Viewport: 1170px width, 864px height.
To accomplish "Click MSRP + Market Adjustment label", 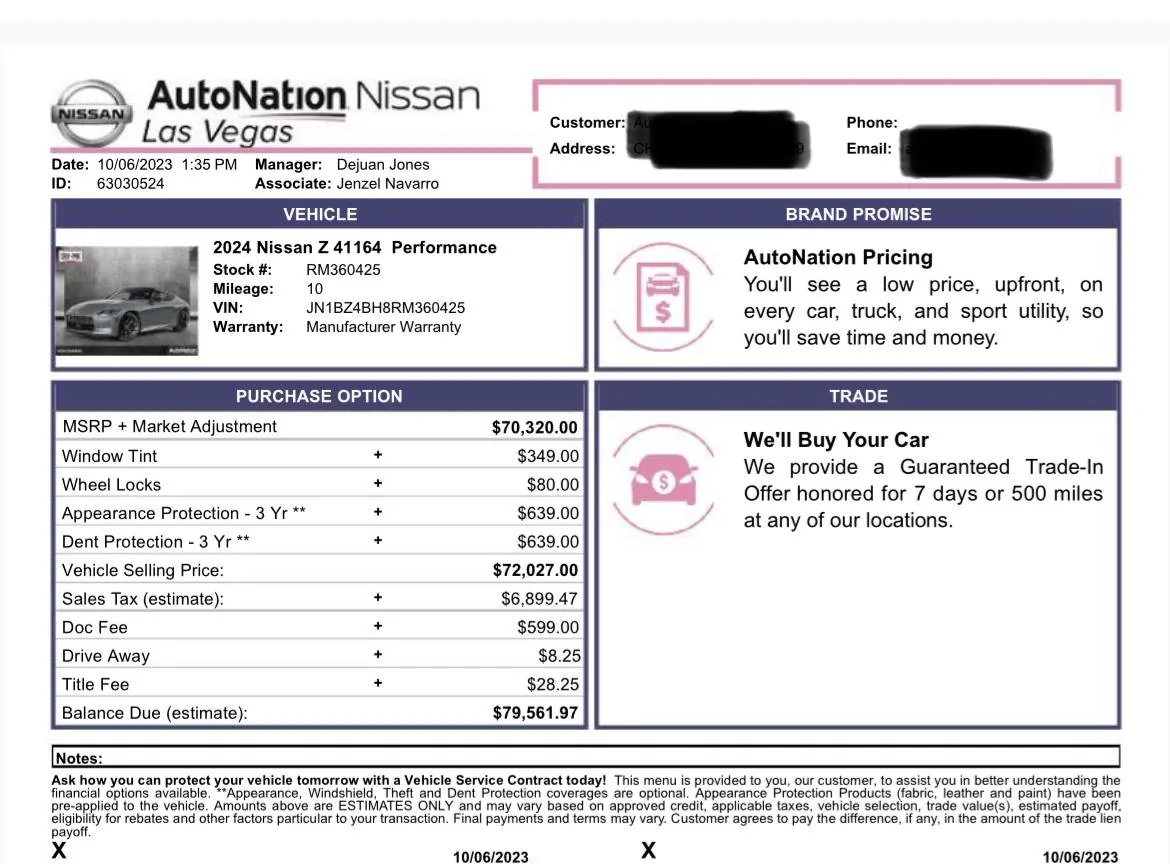I will pos(169,426).
